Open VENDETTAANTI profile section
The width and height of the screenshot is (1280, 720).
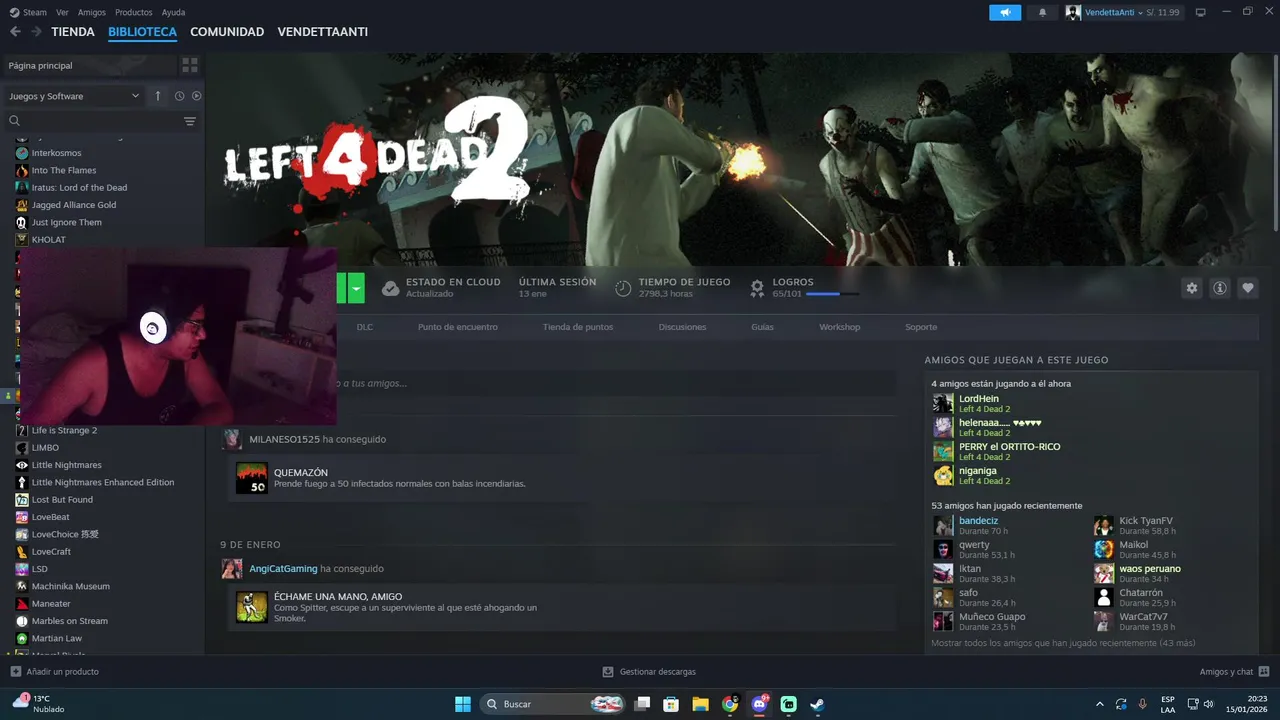(323, 32)
